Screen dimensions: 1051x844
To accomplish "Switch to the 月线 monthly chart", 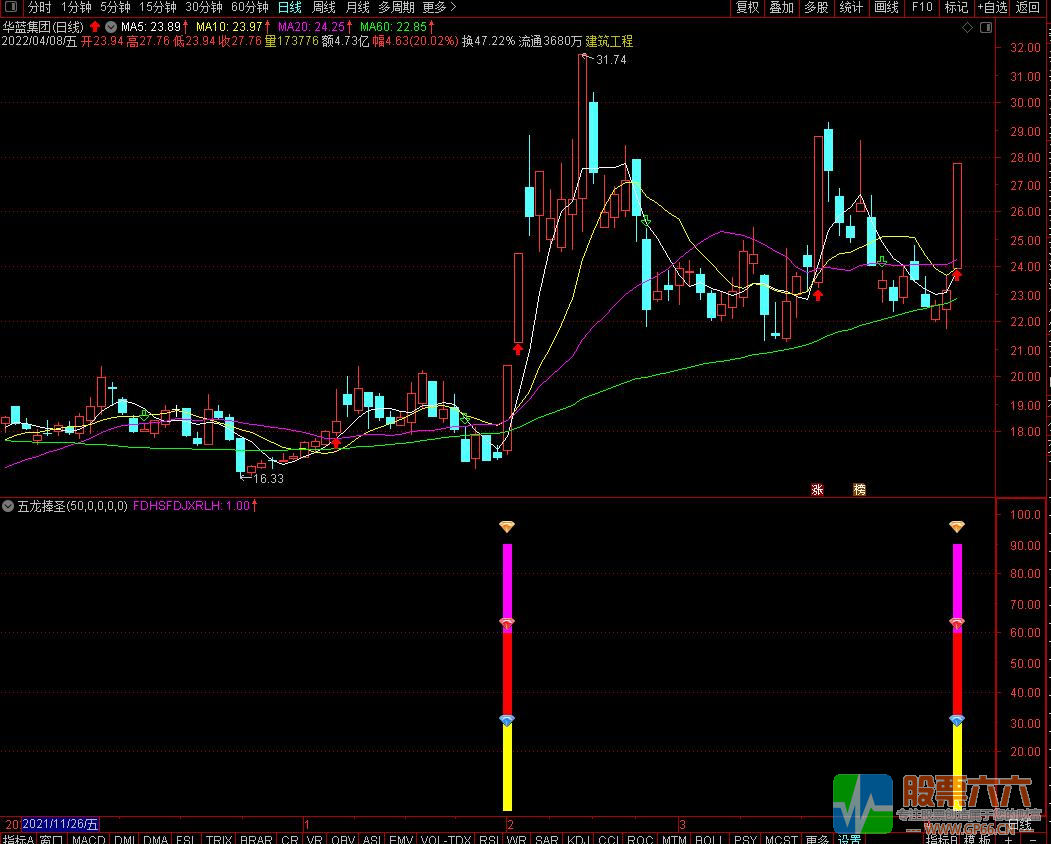I will 357,7.
